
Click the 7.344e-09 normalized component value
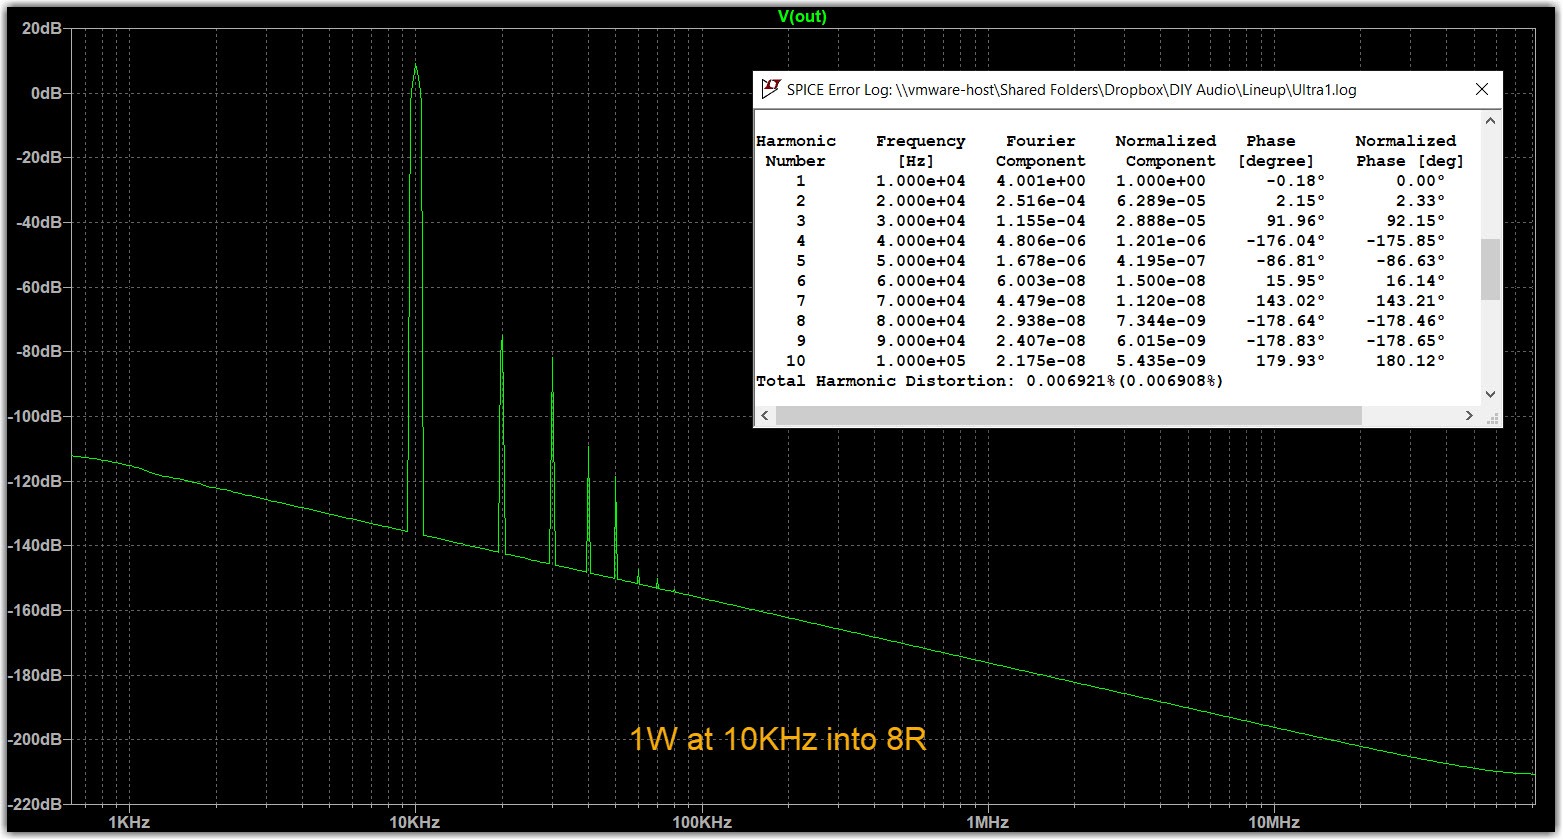pyautogui.click(x=1160, y=321)
